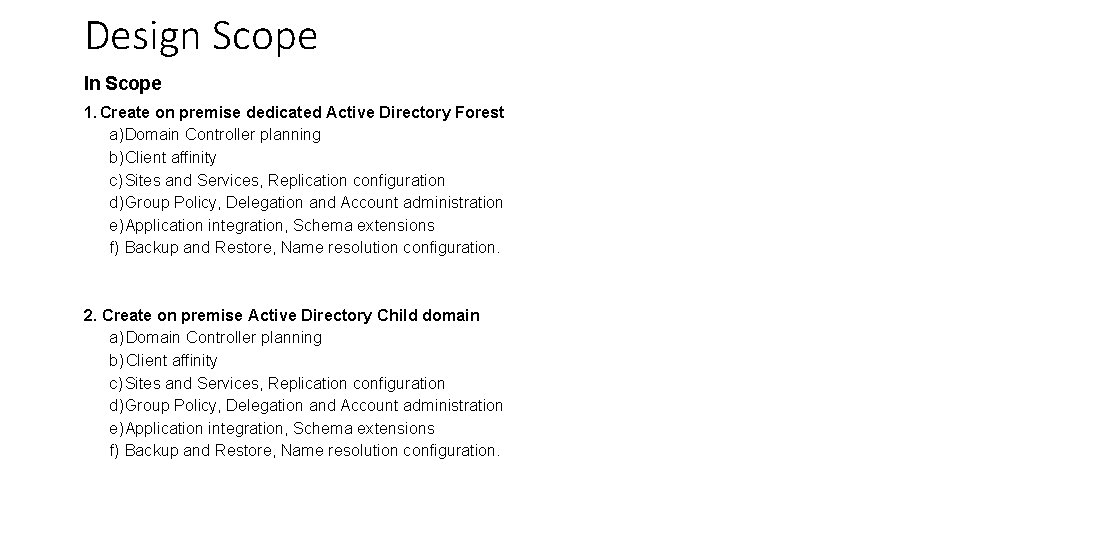
Task: Click "Domain Controller planning" under Child domain section
Action: coord(223,338)
